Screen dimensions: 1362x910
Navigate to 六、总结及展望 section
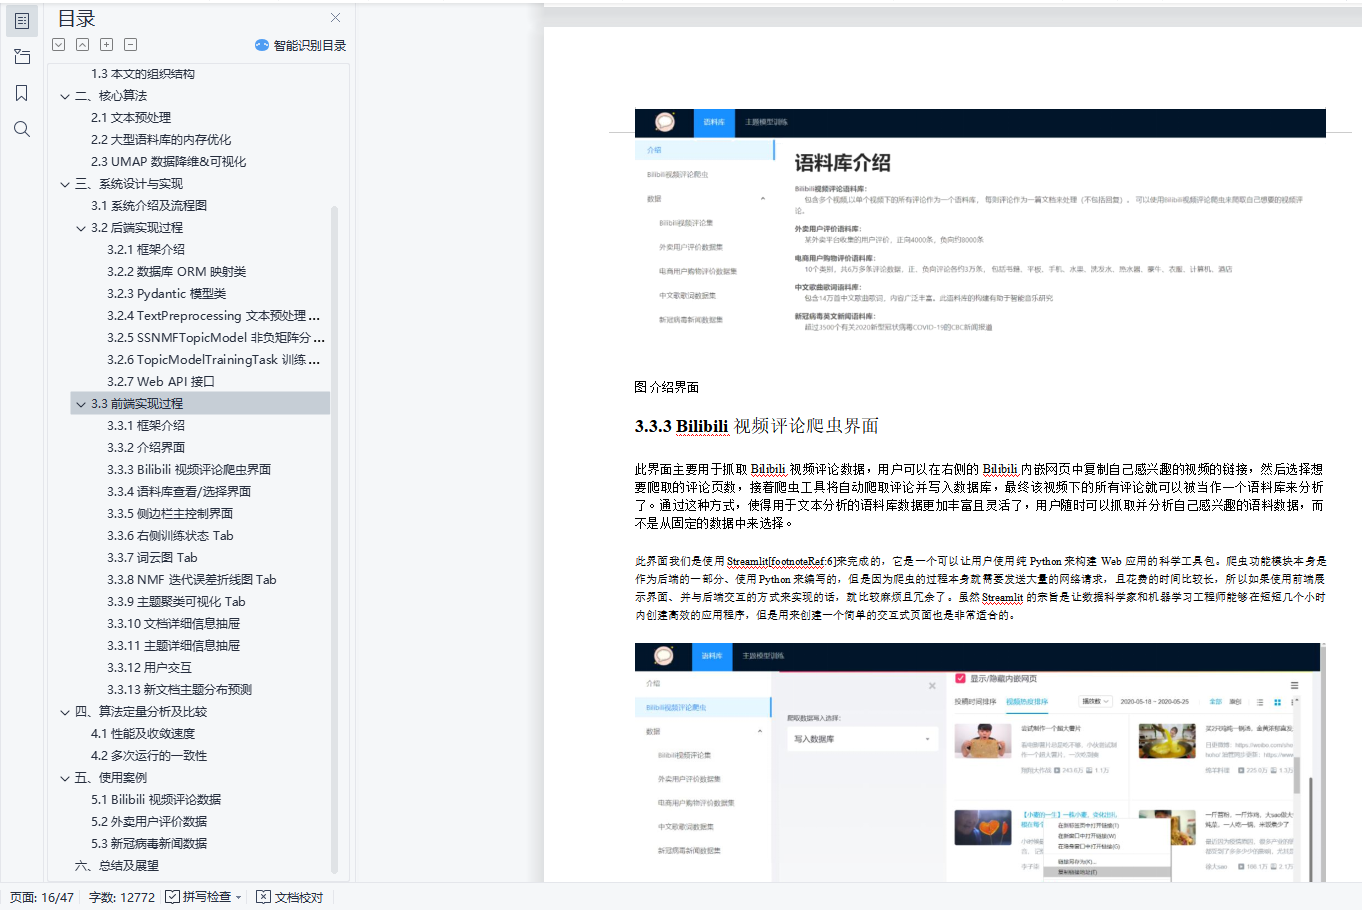[x=117, y=866]
